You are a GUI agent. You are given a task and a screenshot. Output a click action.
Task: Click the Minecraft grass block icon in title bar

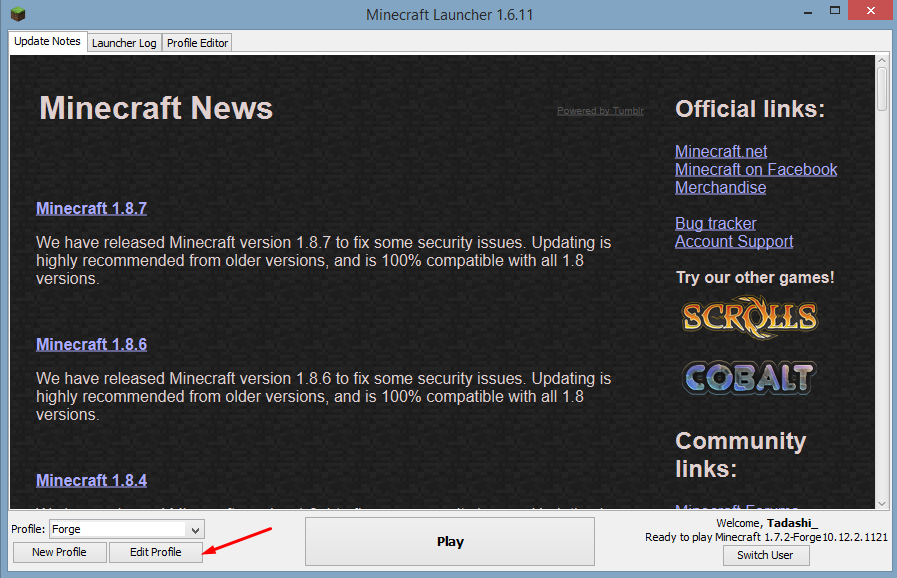(18, 14)
